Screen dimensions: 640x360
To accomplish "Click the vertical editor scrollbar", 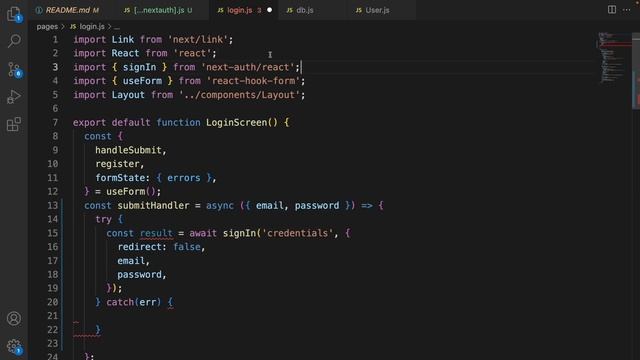I will [x=636, y=72].
